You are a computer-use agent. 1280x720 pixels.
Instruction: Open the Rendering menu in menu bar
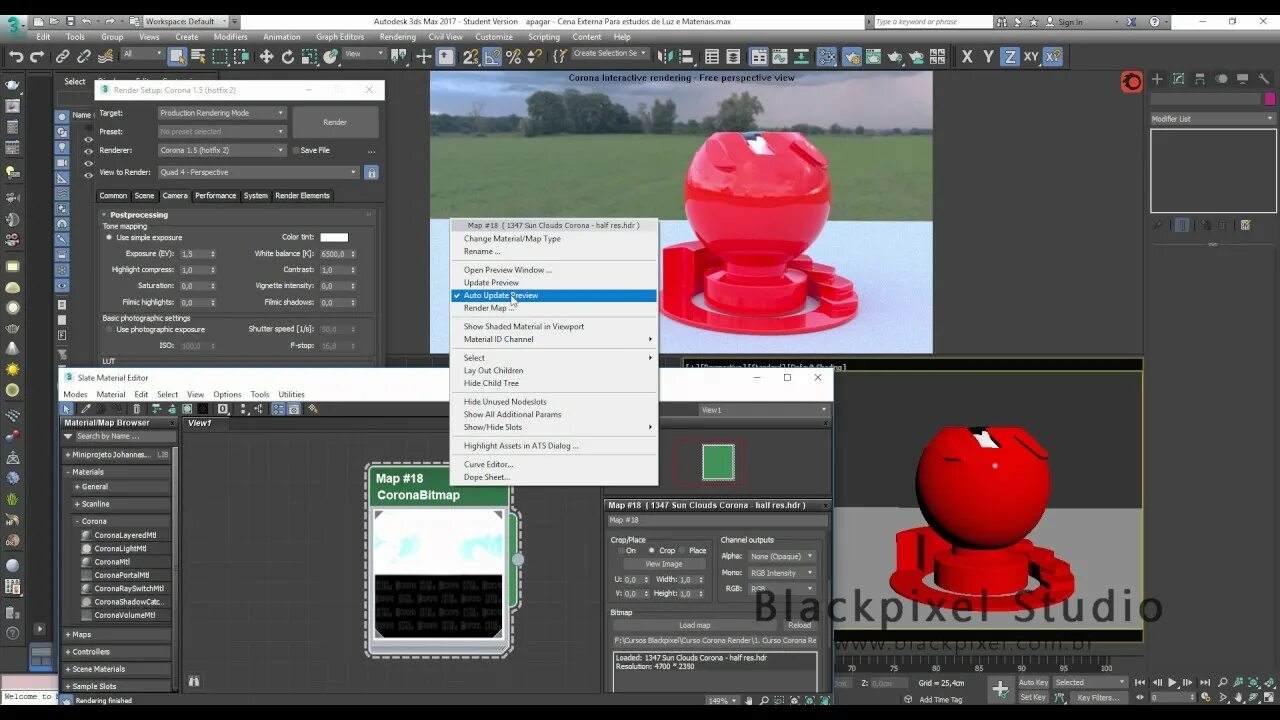pyautogui.click(x=398, y=37)
